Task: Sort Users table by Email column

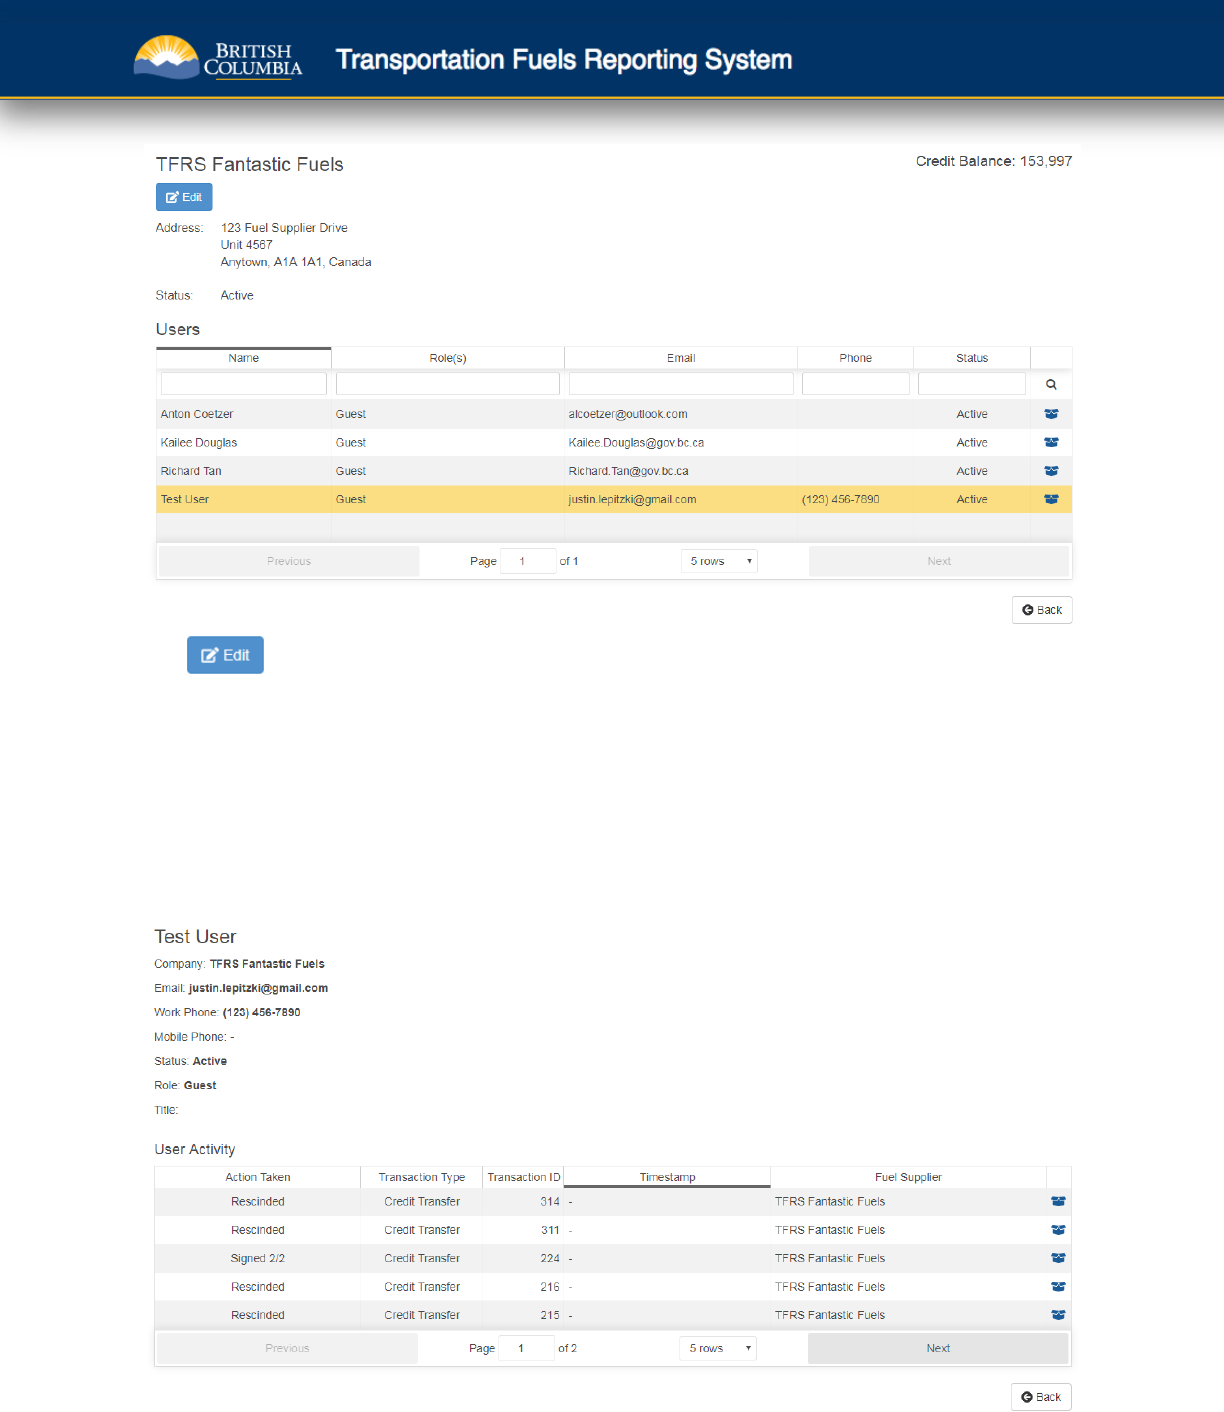Action: pyautogui.click(x=681, y=358)
